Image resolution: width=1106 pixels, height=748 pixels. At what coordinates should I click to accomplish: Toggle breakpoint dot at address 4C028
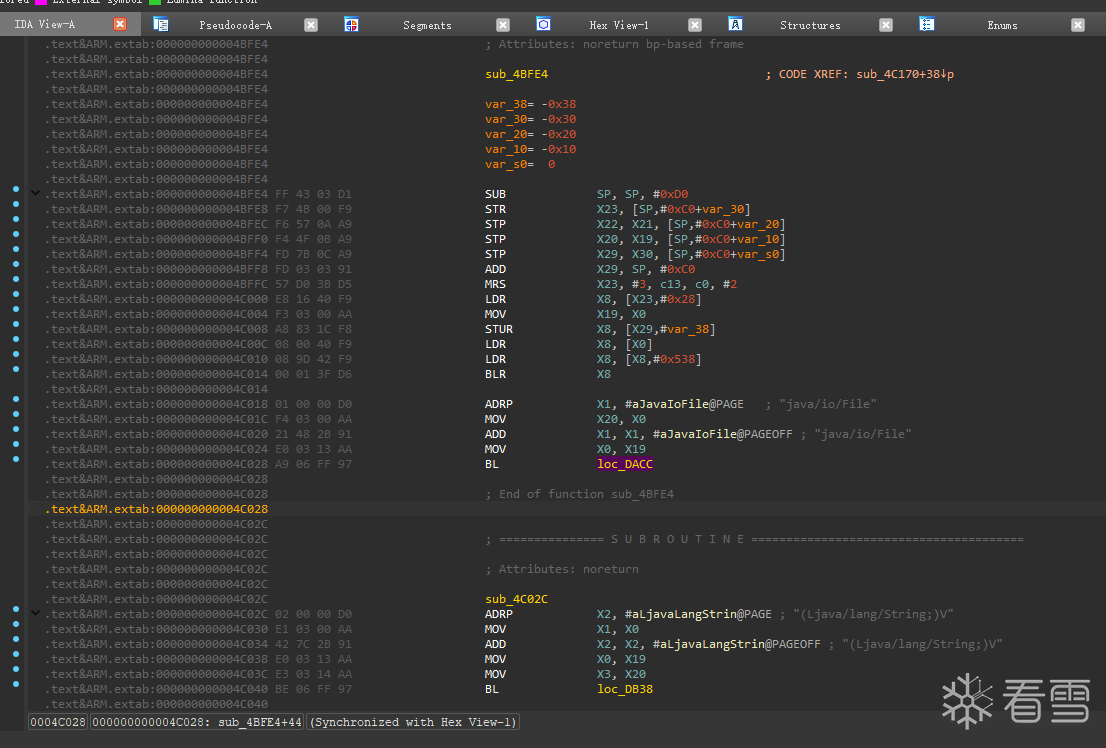point(16,459)
